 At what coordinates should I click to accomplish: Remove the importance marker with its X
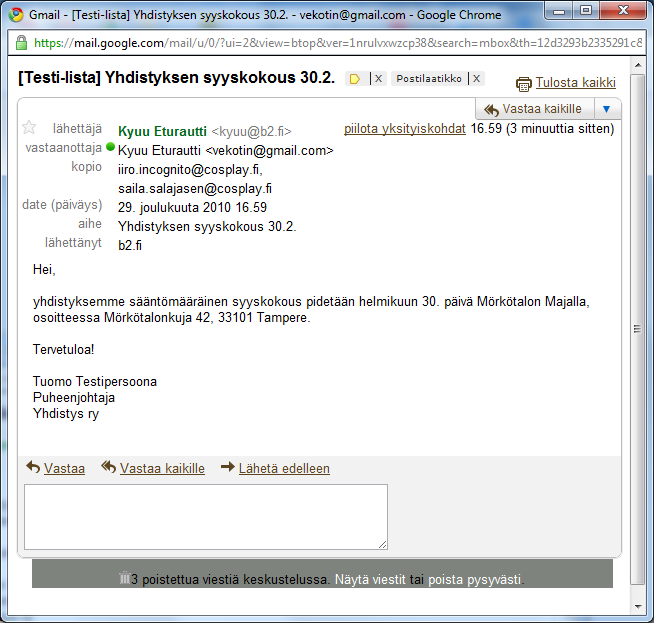point(378,79)
